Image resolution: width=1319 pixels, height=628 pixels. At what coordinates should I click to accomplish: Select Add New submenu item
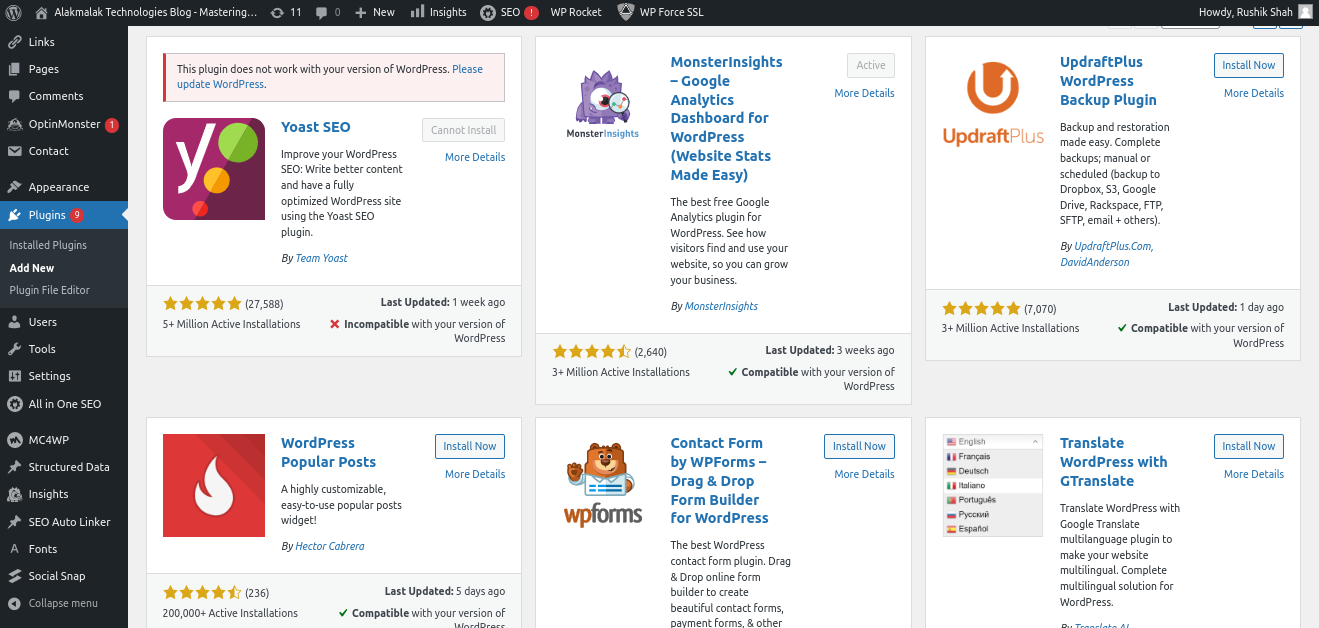coord(32,268)
